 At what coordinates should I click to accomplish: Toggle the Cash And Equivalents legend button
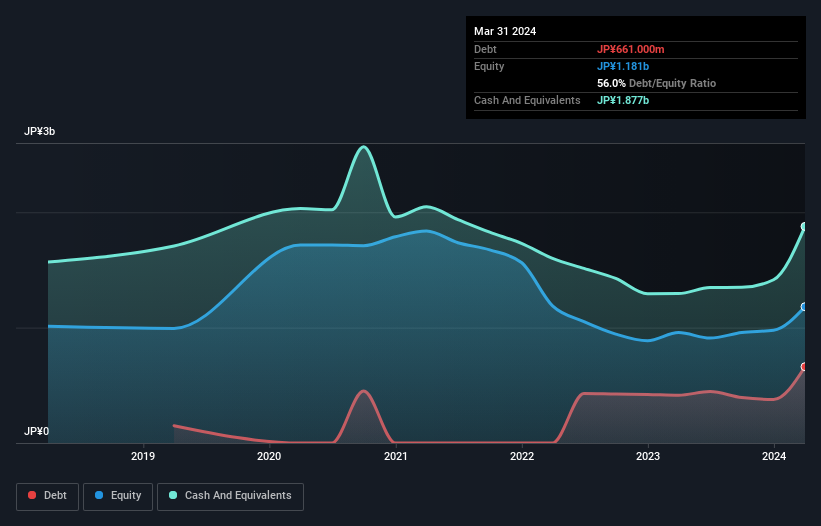click(x=230, y=496)
